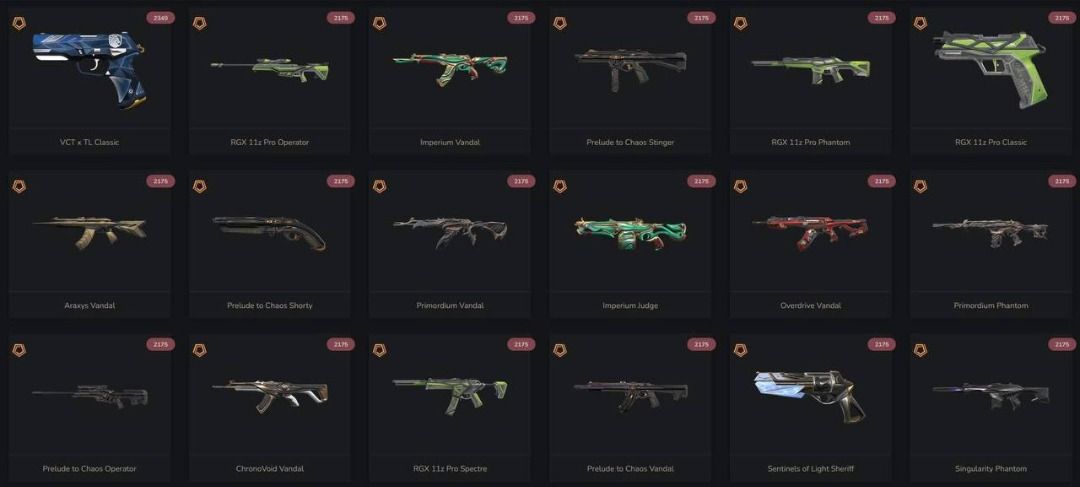Select the price badge on Sentinels of Light Sheriff
Image resolution: width=1080 pixels, height=487 pixels.
click(x=881, y=344)
